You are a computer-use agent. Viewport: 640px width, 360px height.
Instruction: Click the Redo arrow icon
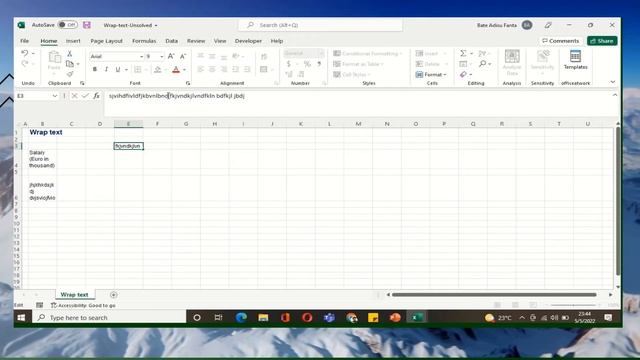point(25,64)
